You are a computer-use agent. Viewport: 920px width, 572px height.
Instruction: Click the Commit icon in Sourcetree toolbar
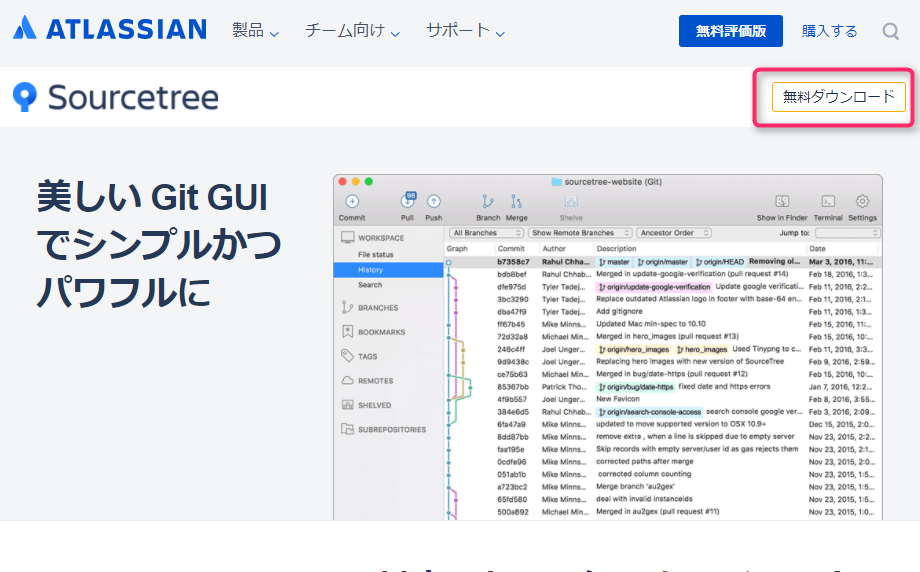click(352, 202)
